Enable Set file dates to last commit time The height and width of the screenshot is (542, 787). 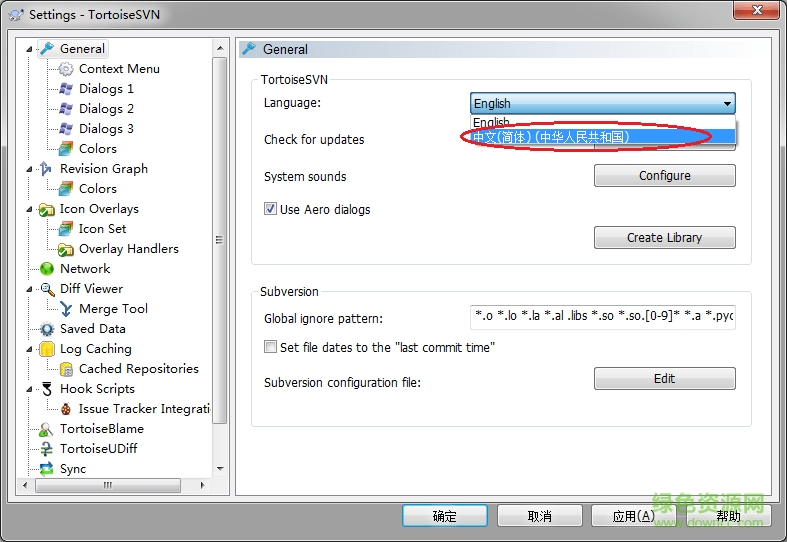[x=270, y=347]
